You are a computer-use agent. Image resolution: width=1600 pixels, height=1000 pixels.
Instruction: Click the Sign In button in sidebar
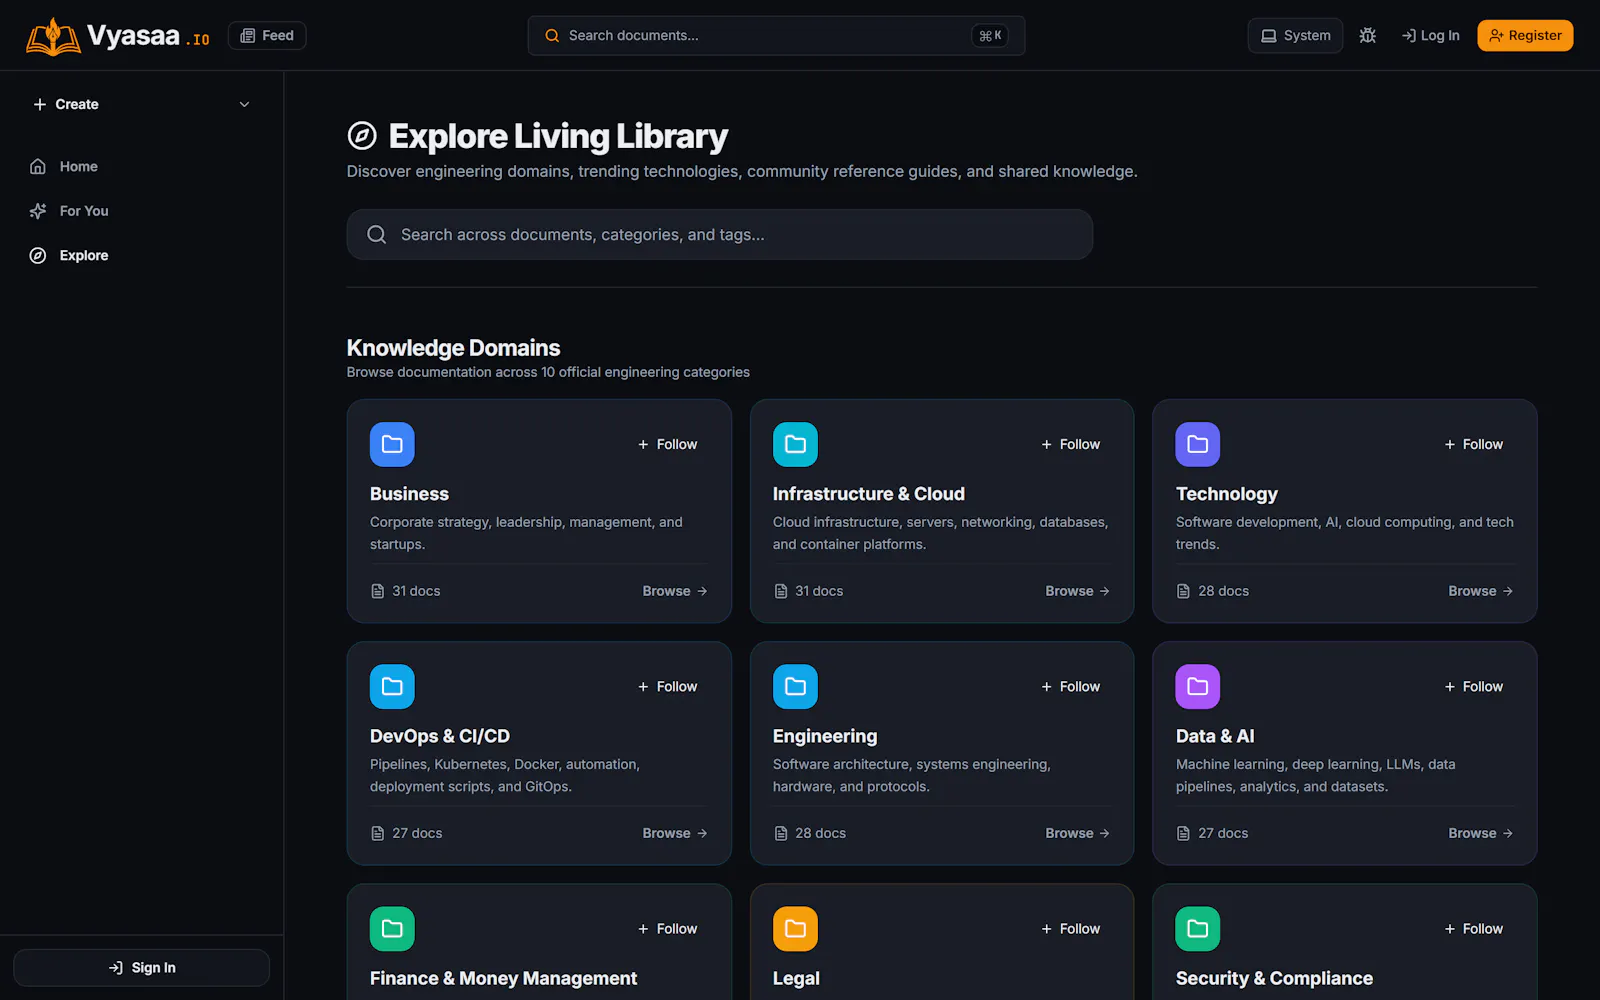pyautogui.click(x=141, y=967)
